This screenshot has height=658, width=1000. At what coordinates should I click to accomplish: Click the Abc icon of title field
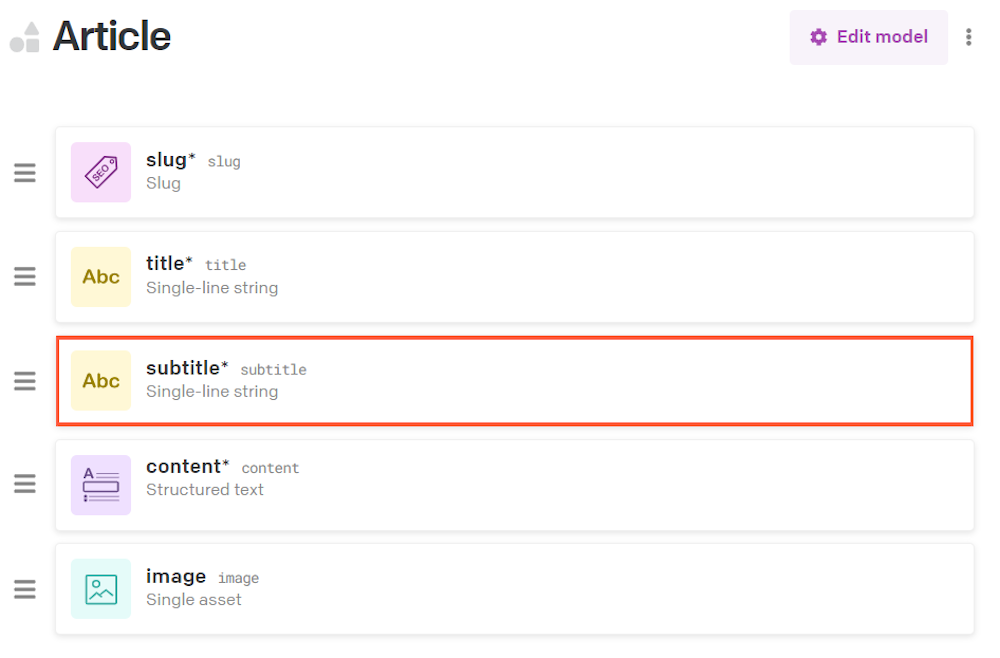pos(101,277)
